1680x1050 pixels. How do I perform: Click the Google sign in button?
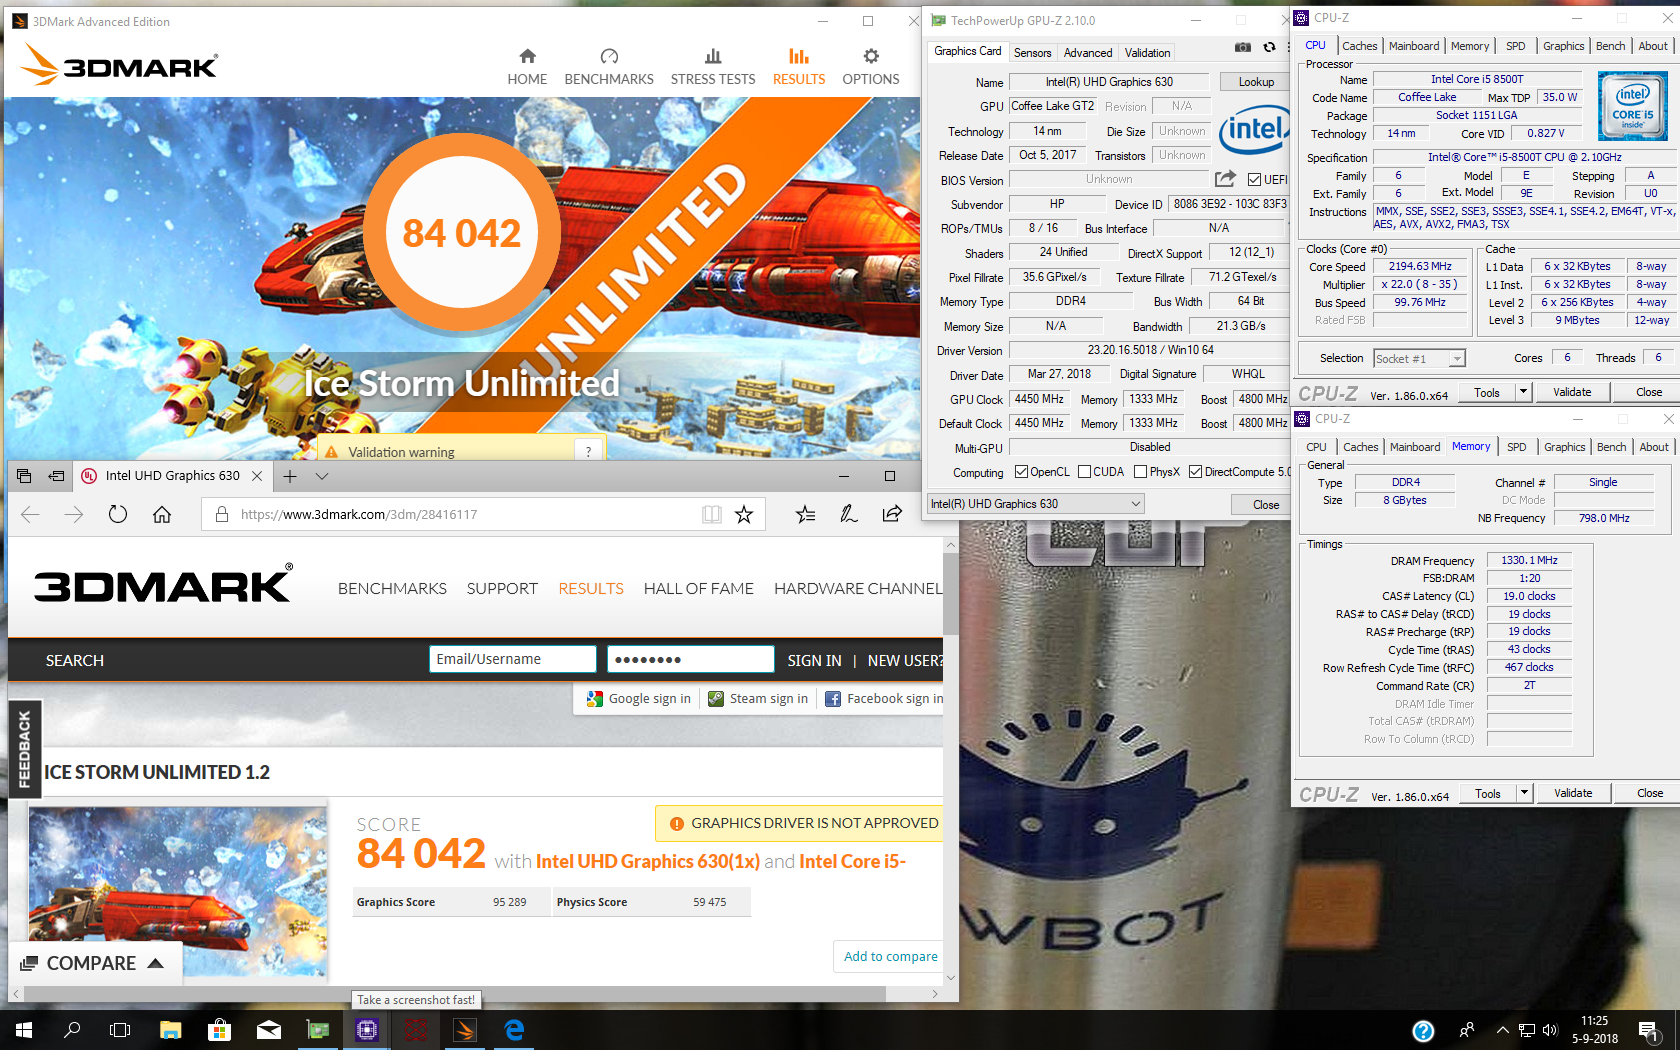(638, 698)
